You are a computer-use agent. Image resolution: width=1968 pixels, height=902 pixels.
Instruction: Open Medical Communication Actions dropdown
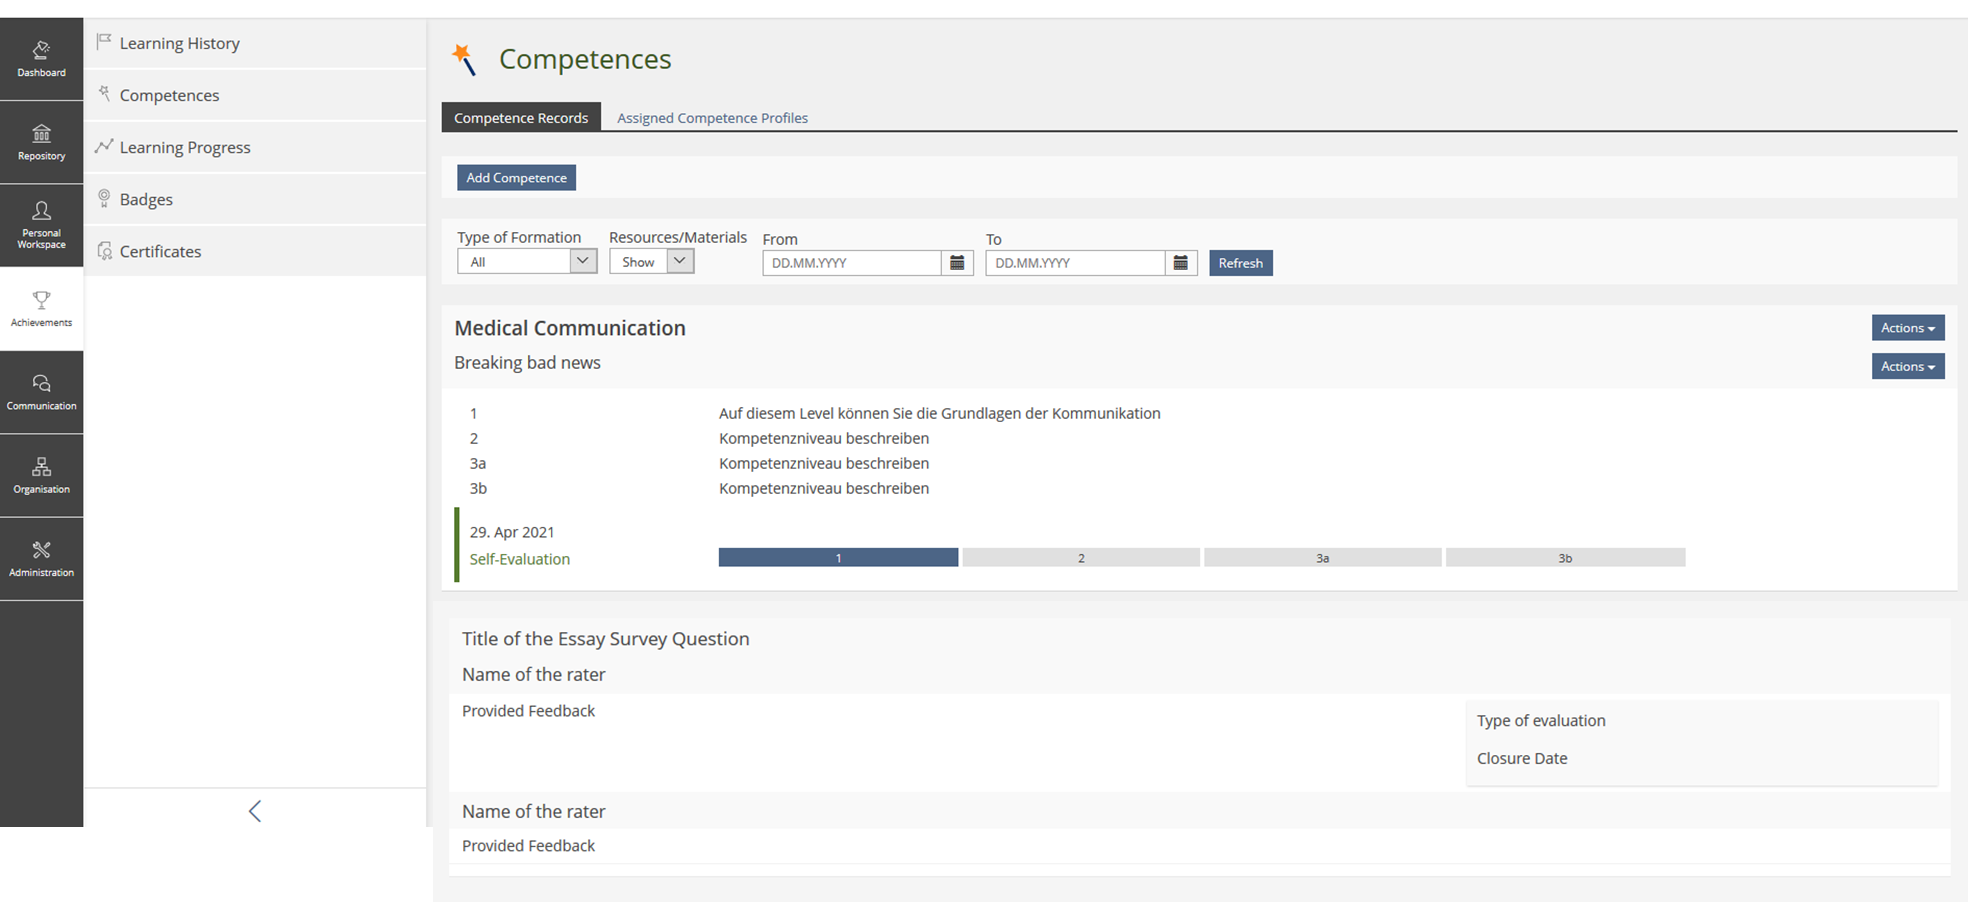click(x=1907, y=328)
